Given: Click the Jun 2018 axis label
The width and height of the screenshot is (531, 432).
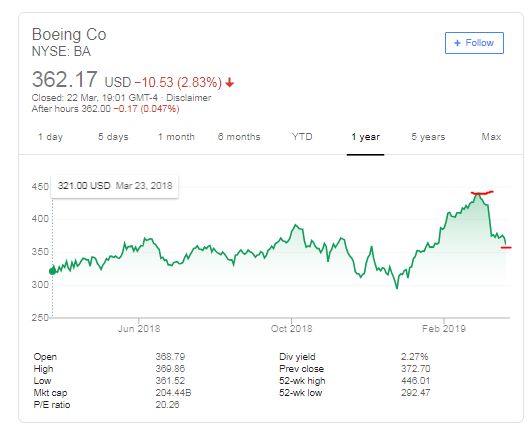Looking at the screenshot, I should 139,329.
